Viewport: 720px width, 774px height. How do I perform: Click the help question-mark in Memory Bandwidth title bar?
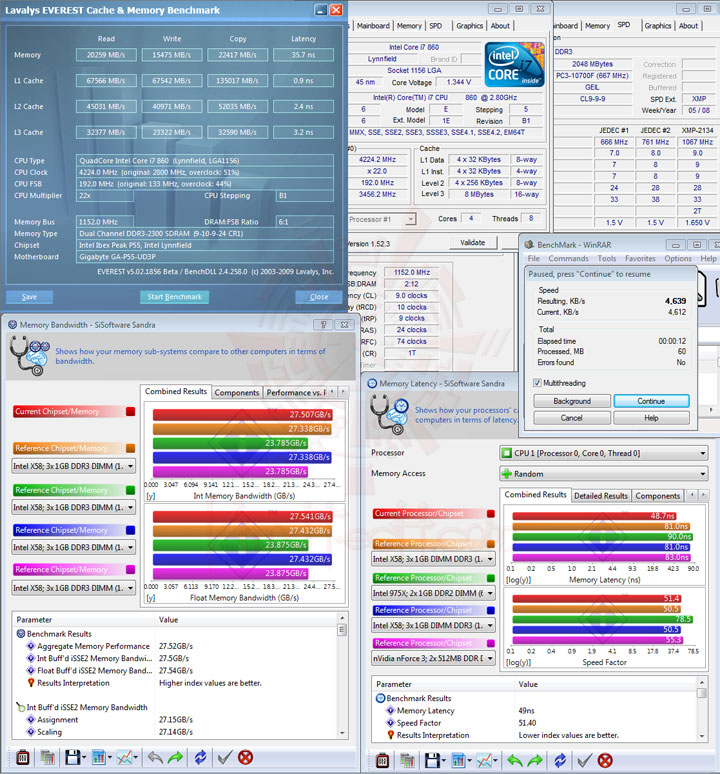pos(323,324)
